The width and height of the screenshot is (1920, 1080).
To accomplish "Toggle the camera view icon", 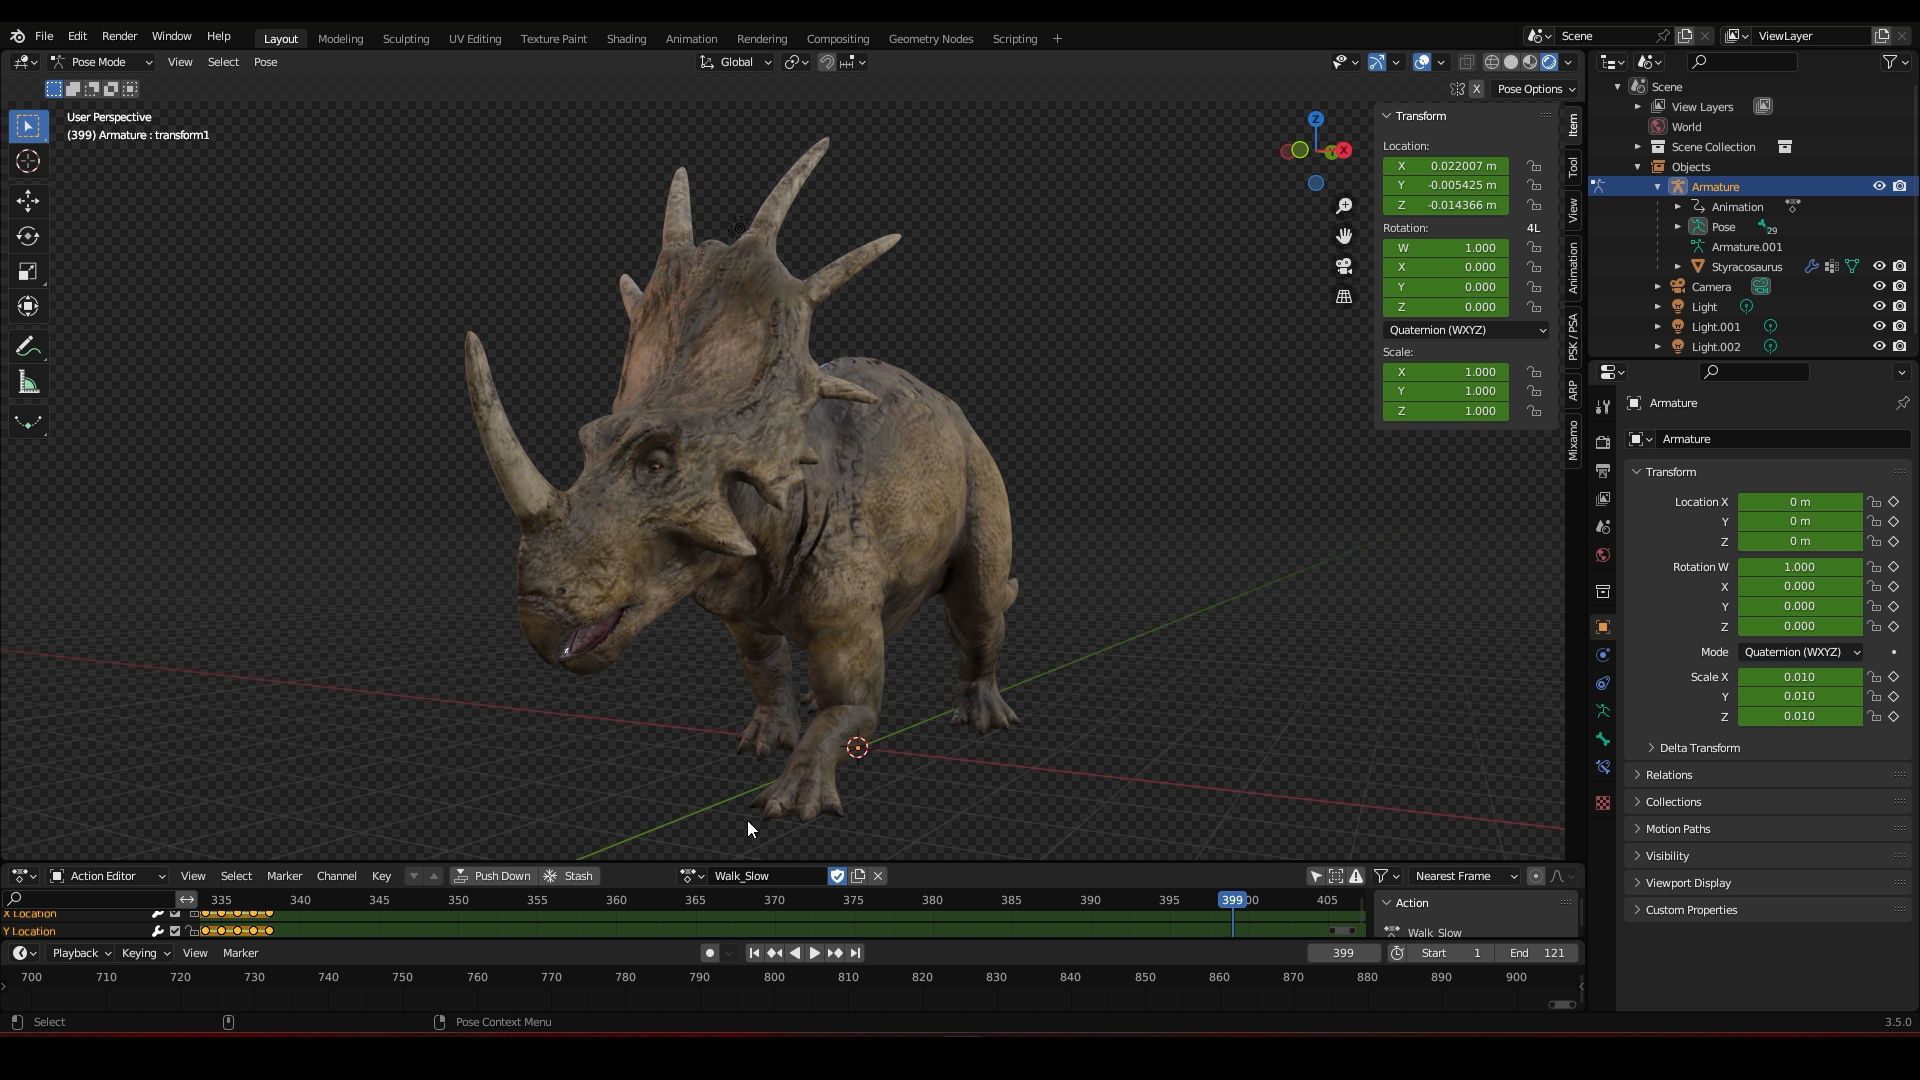I will coord(1344,266).
